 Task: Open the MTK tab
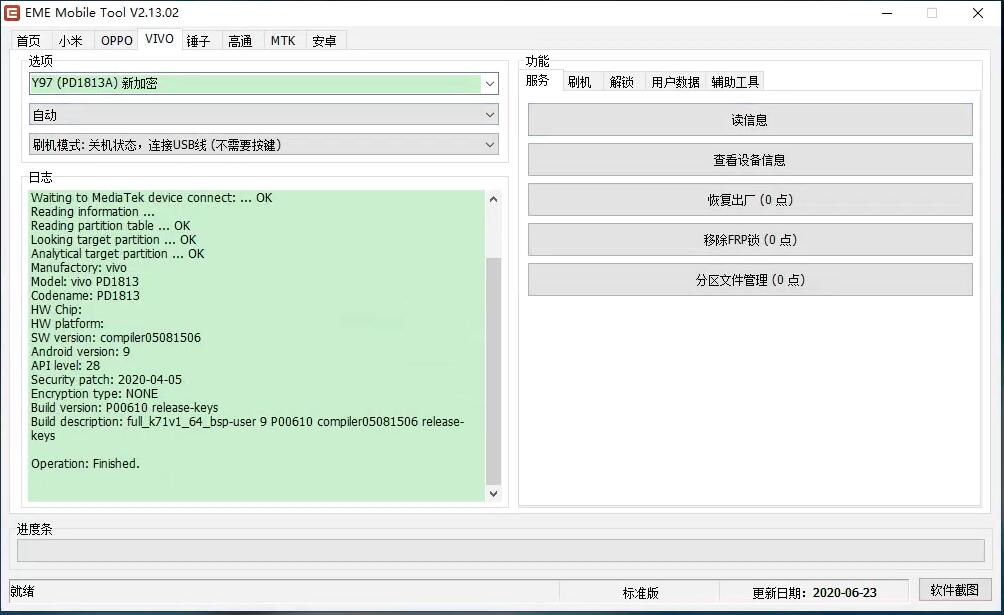click(283, 41)
